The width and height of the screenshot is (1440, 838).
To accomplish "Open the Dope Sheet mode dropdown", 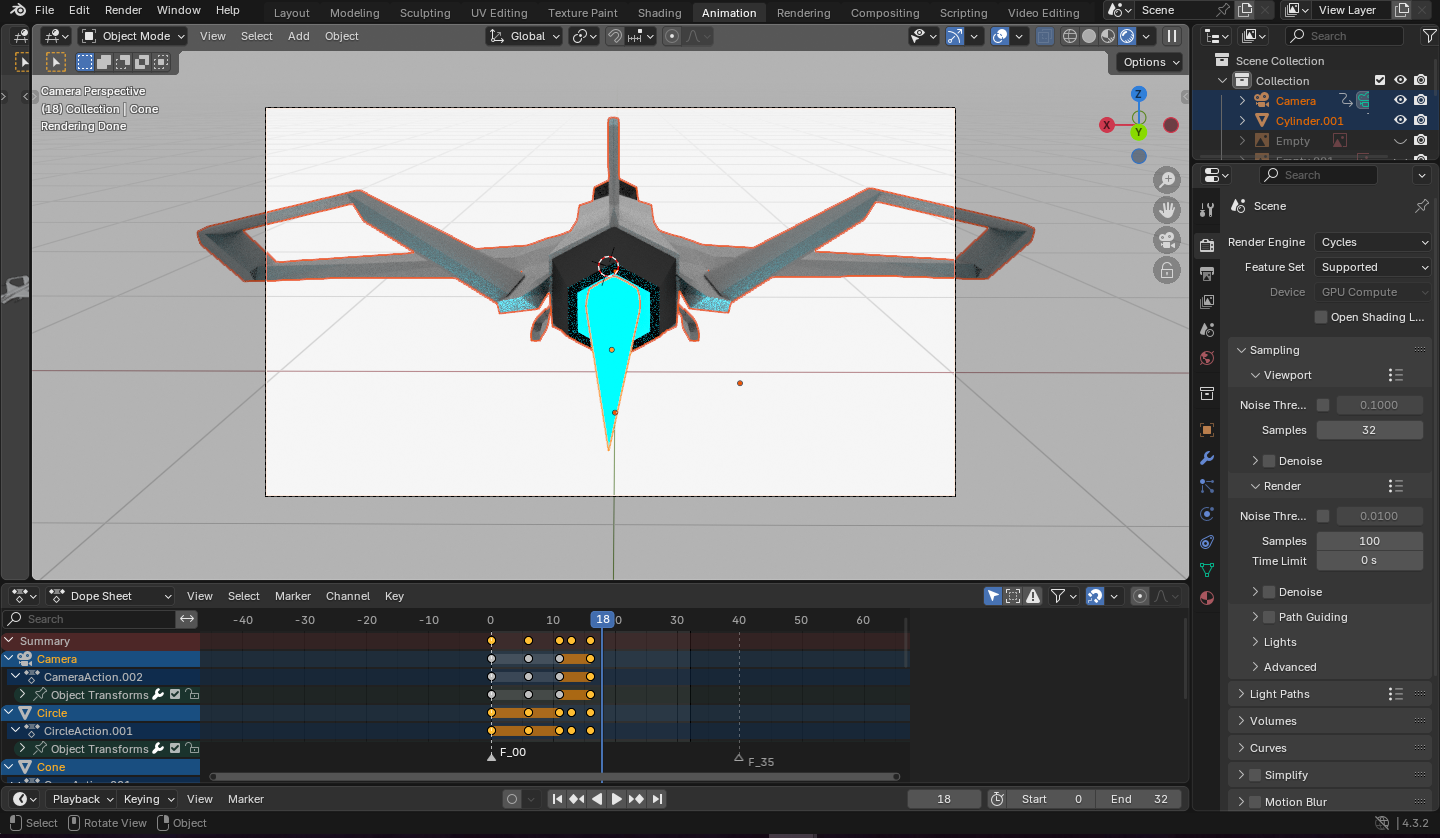I will pos(111,596).
